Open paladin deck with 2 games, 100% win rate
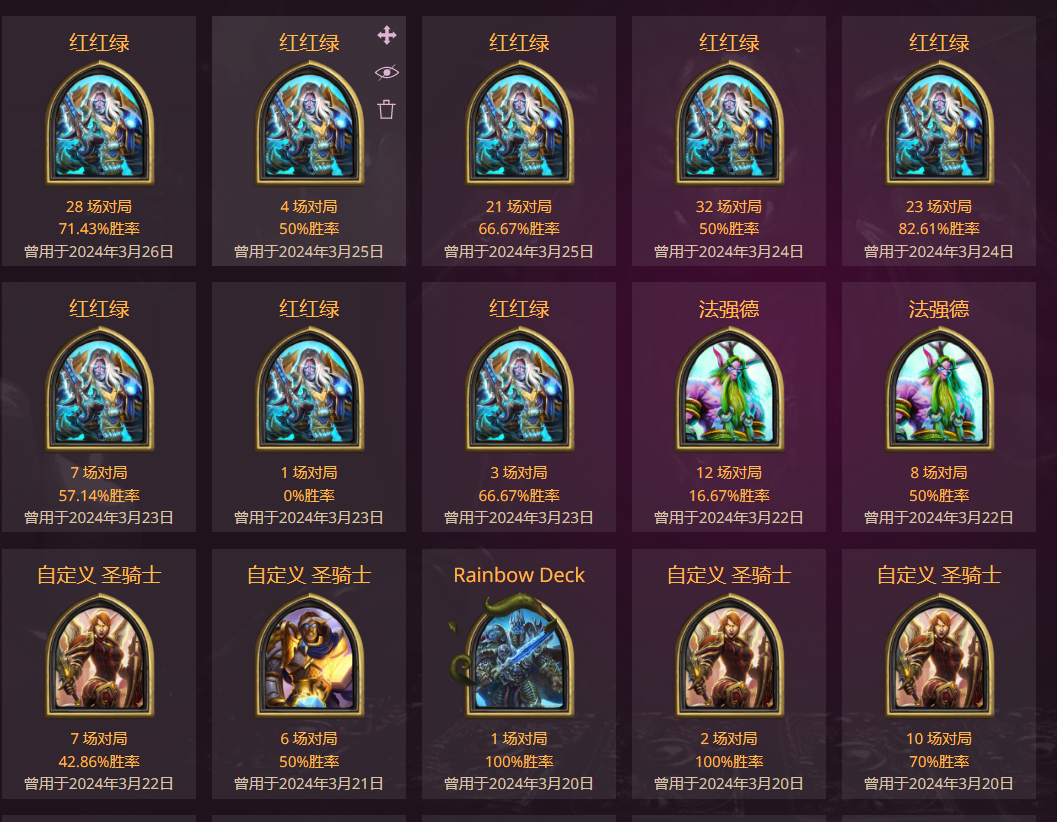This screenshot has height=822, width=1057. tap(729, 674)
